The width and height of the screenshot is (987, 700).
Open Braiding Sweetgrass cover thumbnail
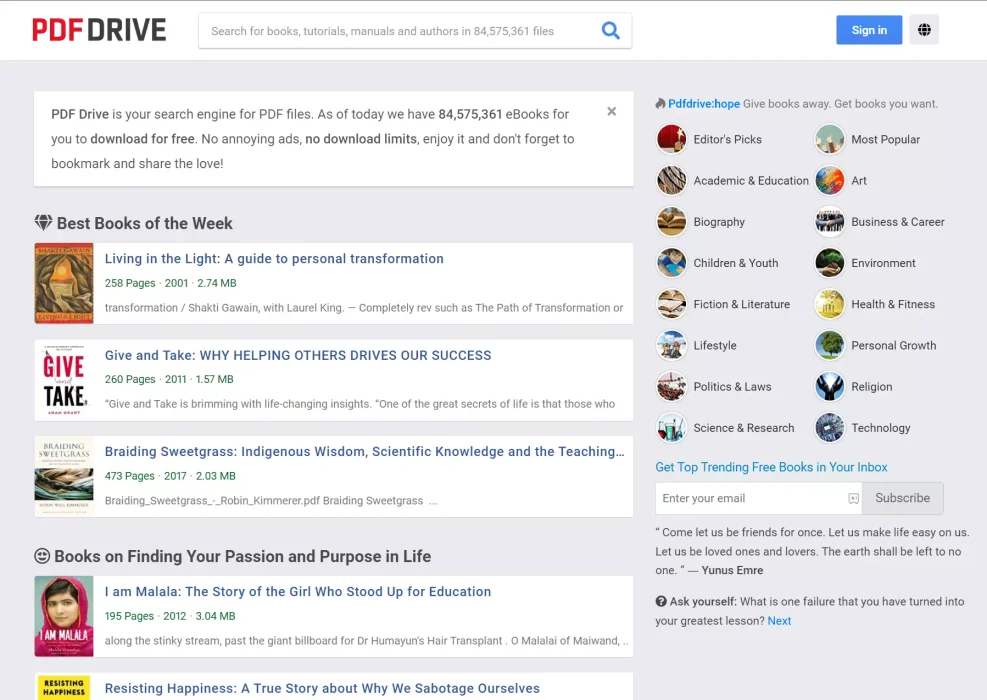coord(64,477)
